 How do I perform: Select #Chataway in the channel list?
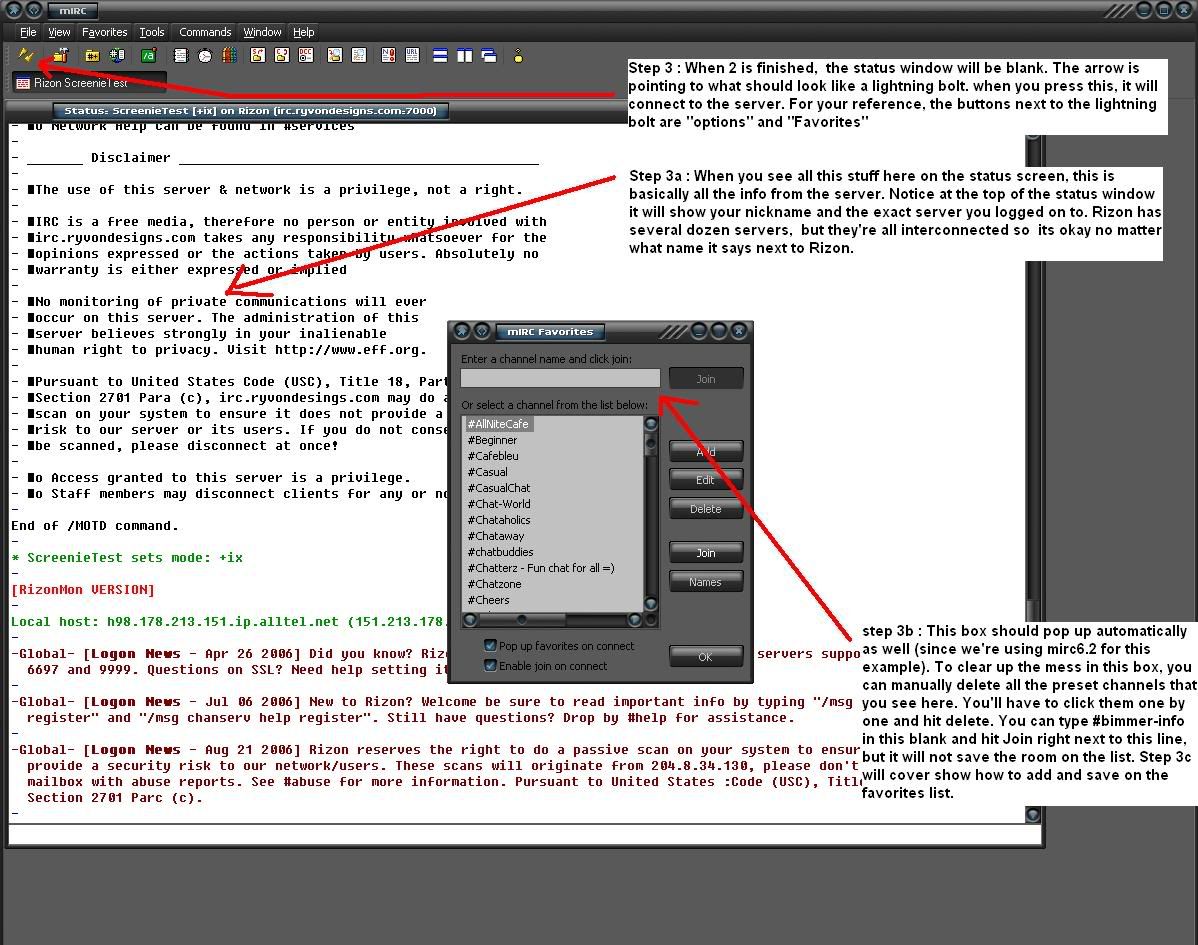[x=496, y=536]
